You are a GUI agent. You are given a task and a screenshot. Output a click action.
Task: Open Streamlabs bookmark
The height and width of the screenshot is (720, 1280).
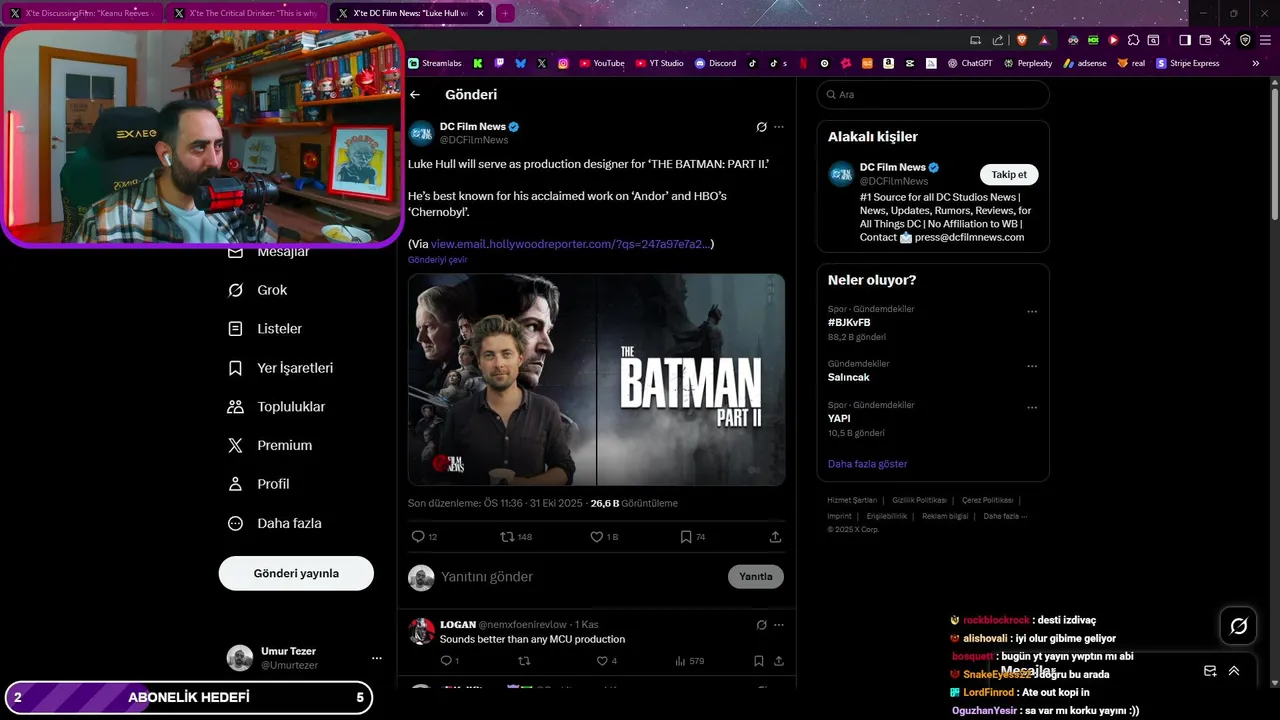click(x=435, y=63)
